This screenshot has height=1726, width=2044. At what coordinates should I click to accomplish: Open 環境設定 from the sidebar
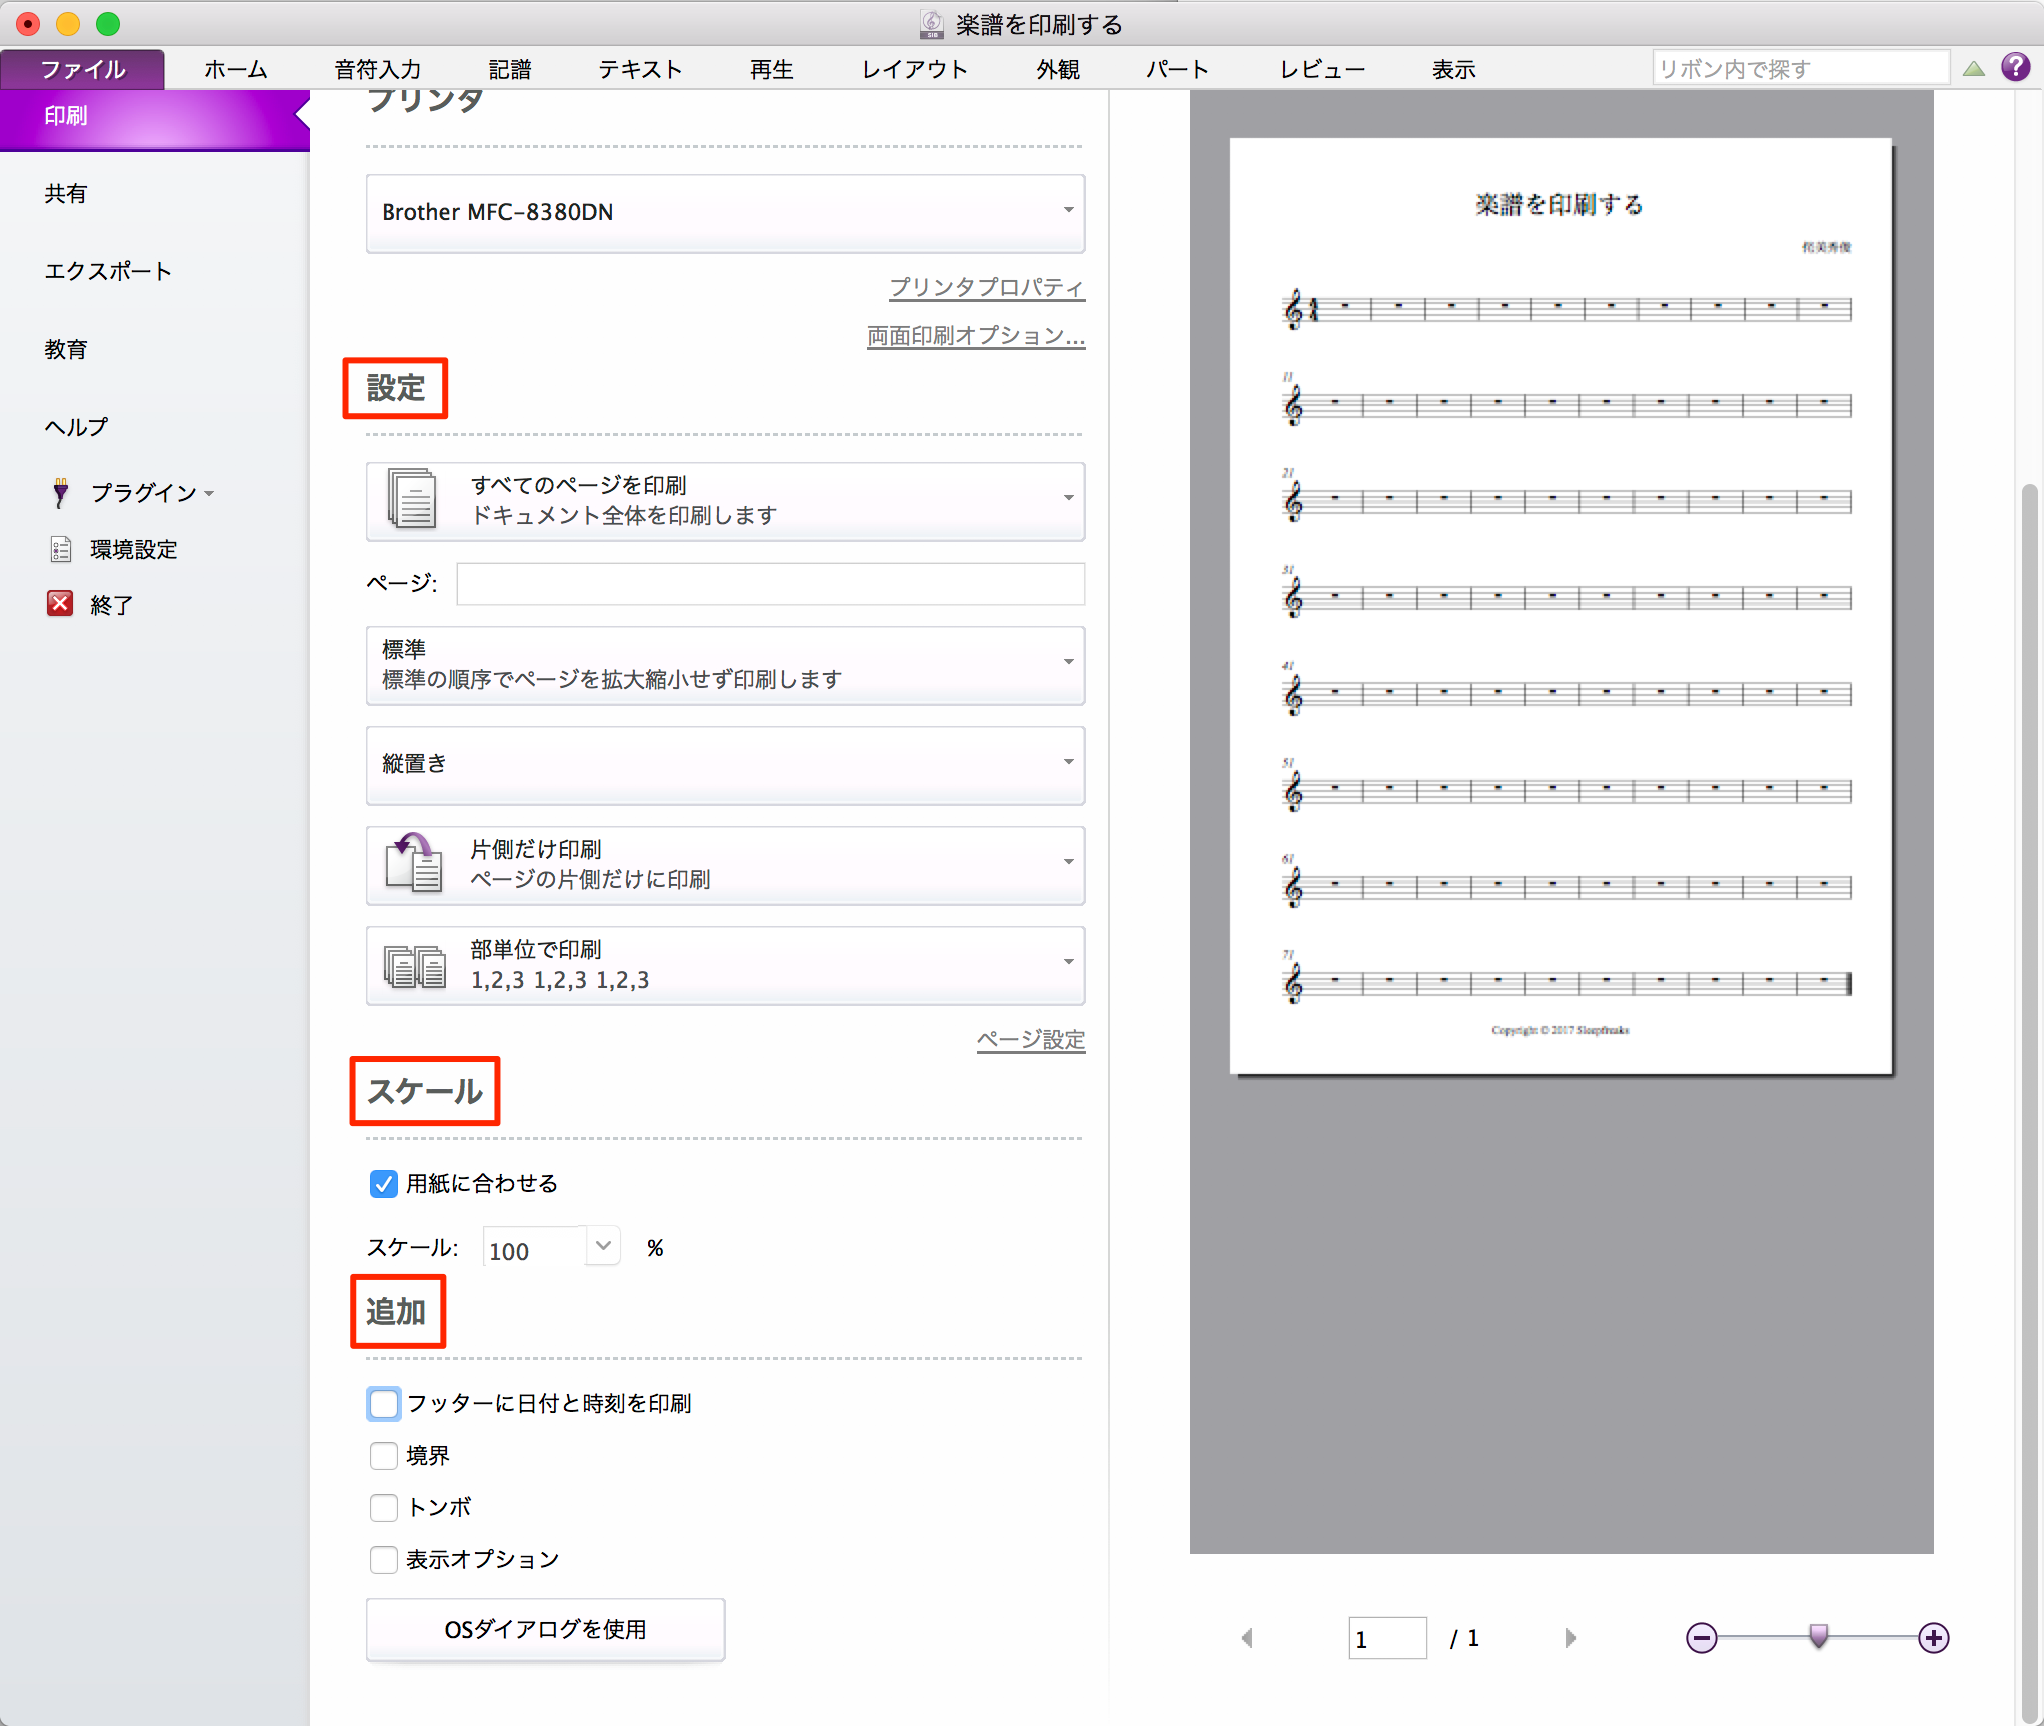[x=133, y=550]
